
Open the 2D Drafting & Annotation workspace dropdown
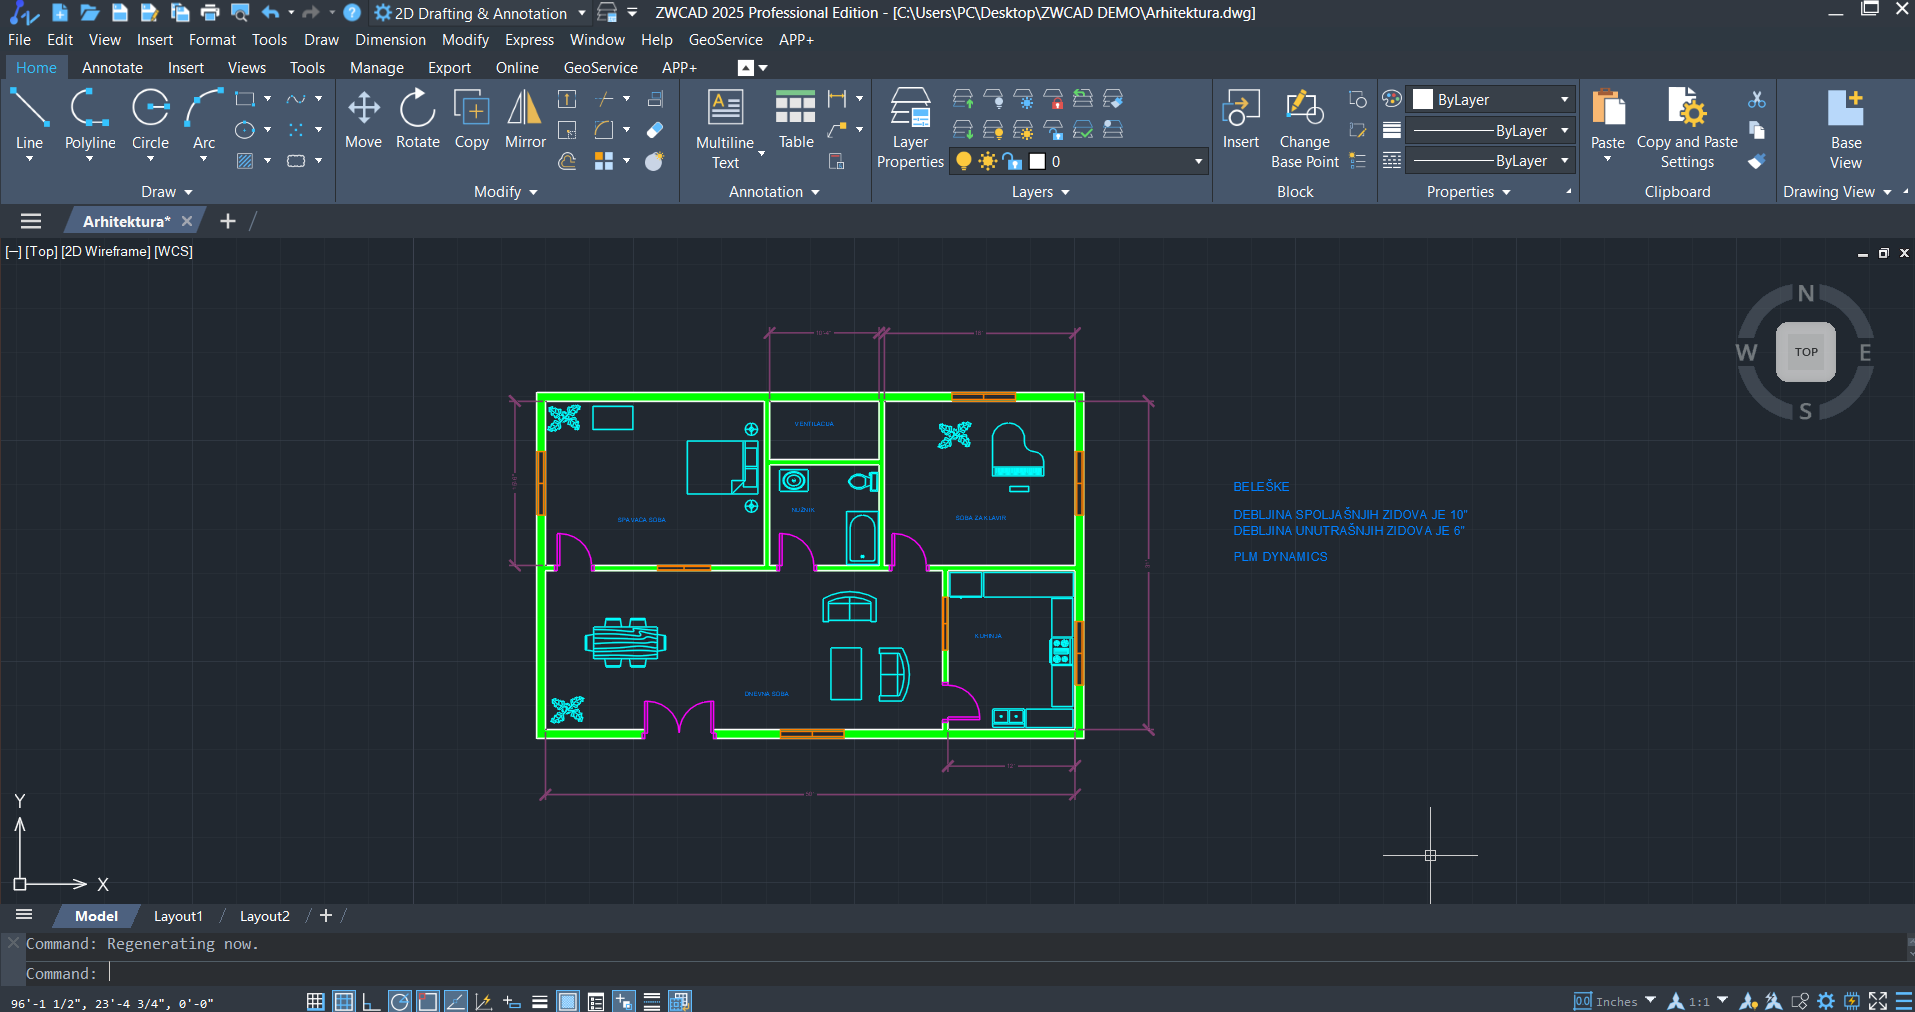coord(582,13)
